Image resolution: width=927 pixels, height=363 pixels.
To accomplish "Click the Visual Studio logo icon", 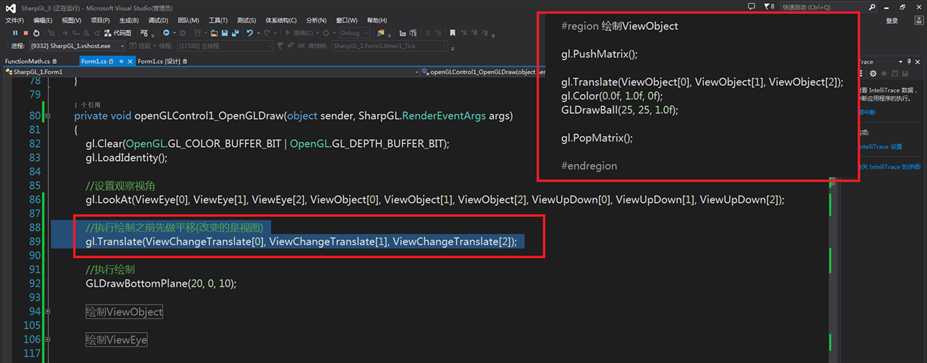I will (11, 8).
